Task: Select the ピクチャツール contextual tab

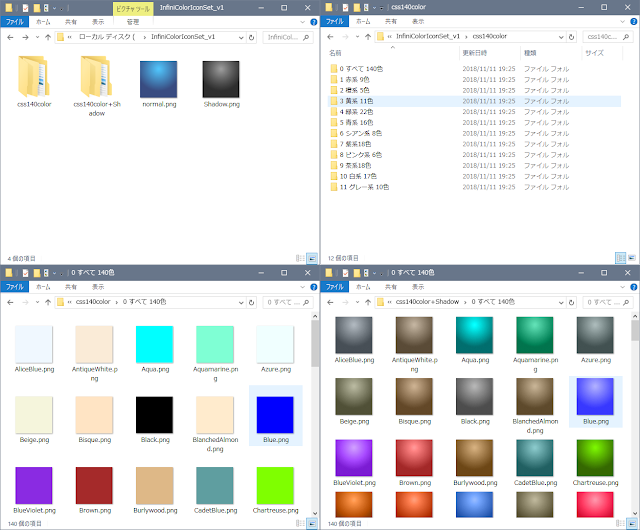Action: 133,8
